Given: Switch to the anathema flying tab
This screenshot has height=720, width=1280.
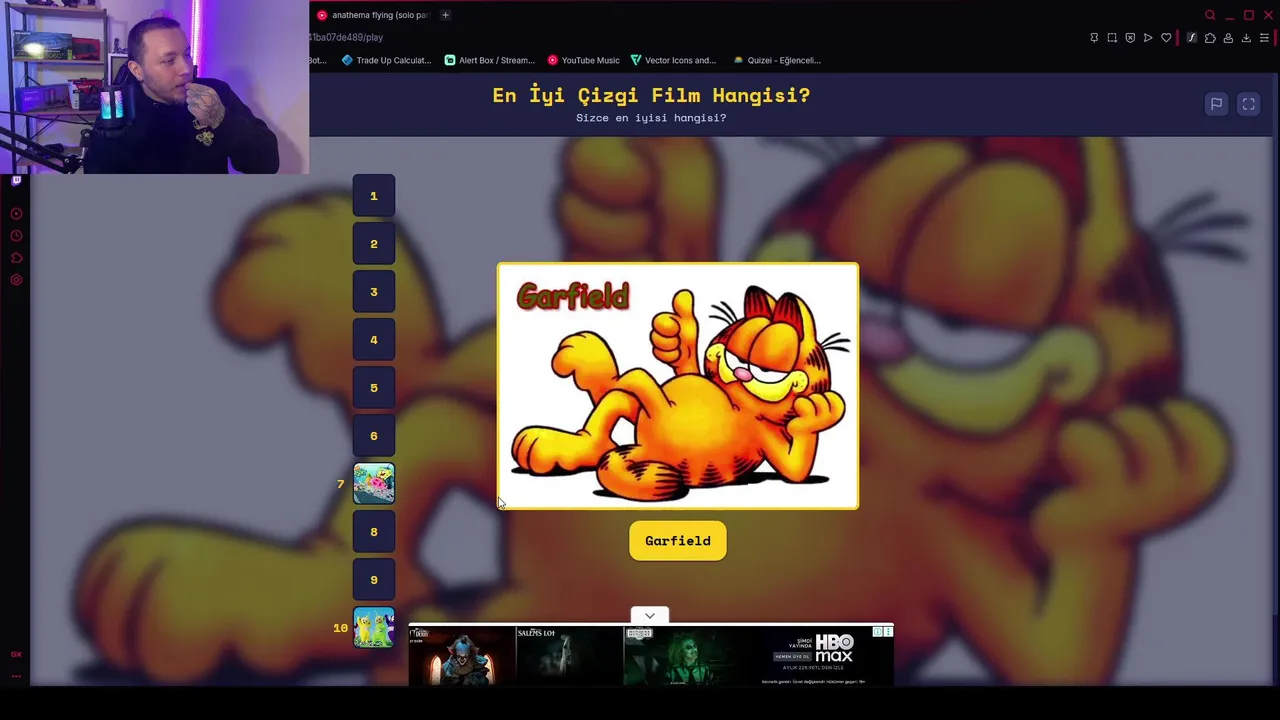Looking at the screenshot, I should tap(372, 15).
